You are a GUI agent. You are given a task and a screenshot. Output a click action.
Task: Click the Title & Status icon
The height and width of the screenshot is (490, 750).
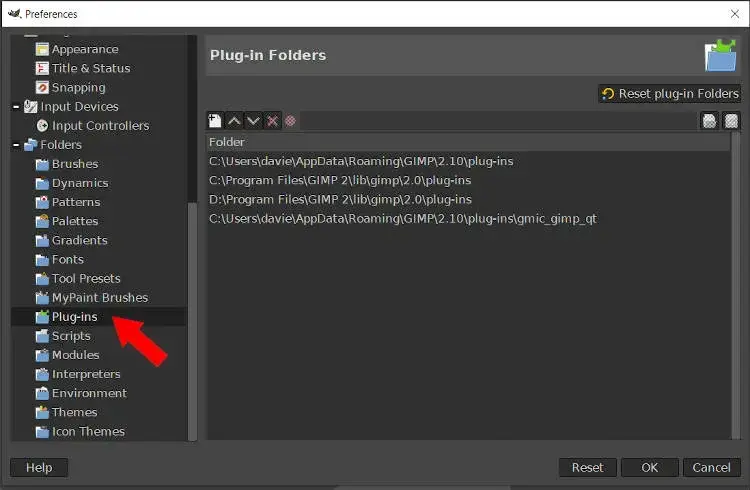pos(42,68)
